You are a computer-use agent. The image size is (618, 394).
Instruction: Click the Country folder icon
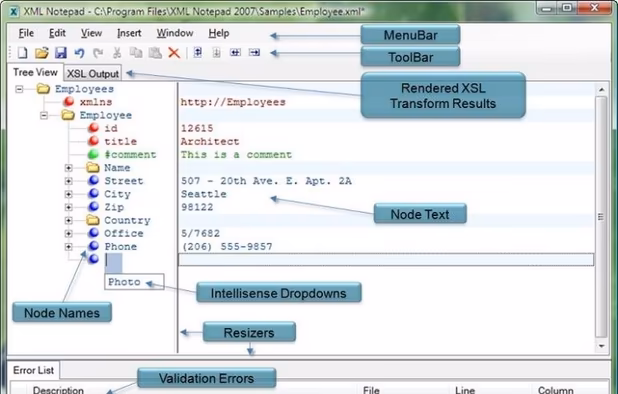click(93, 220)
